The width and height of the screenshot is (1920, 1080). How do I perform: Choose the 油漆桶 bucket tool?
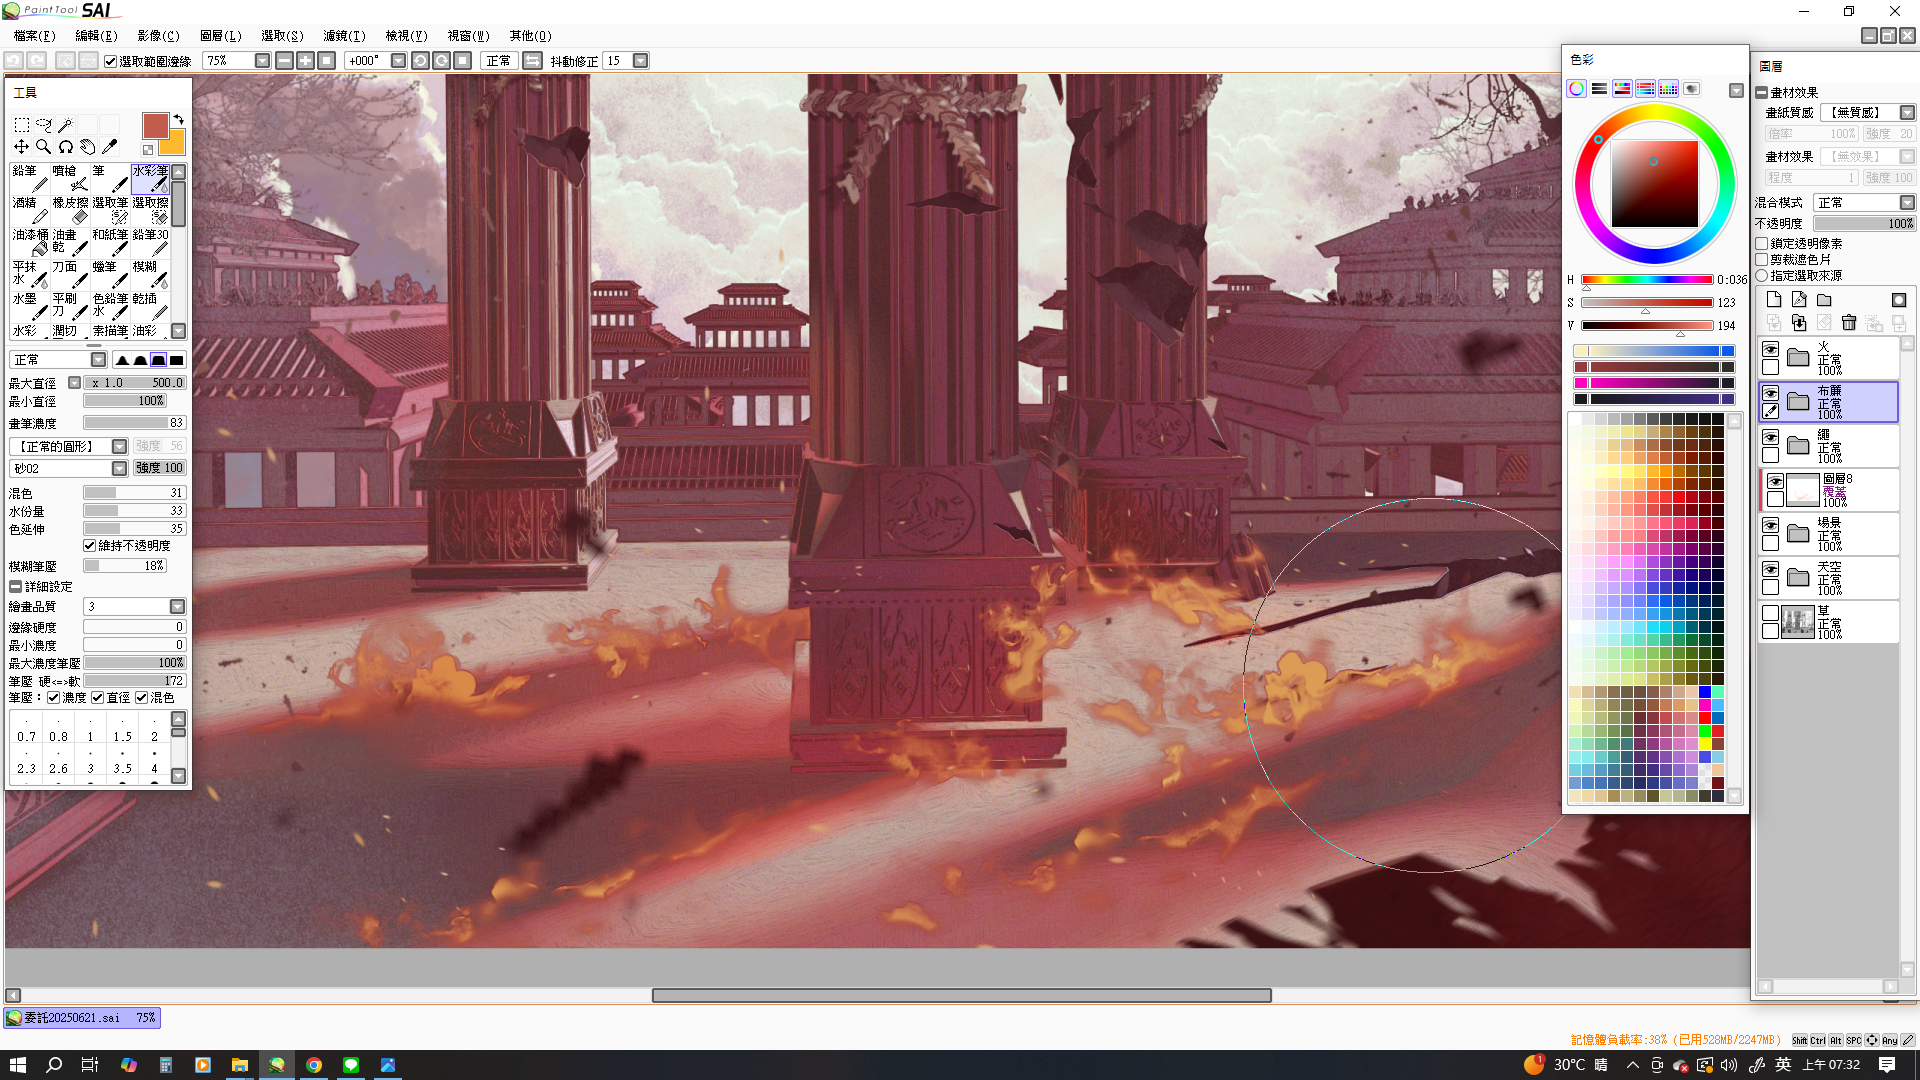point(30,242)
